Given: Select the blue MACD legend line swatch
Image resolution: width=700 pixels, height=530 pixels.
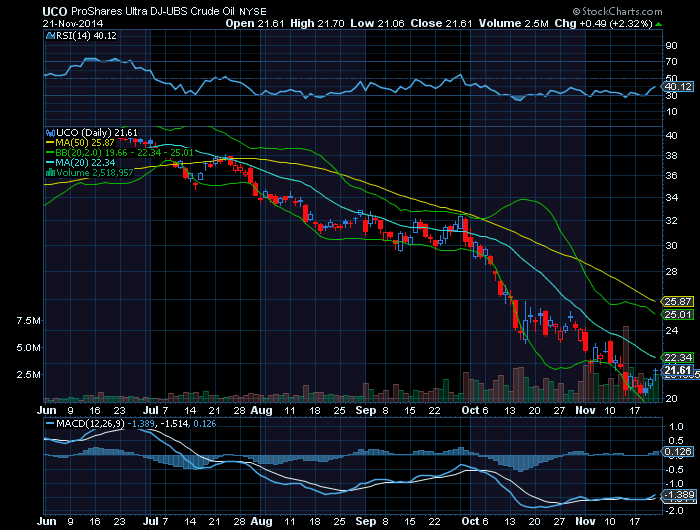Looking at the screenshot, I should [50, 423].
